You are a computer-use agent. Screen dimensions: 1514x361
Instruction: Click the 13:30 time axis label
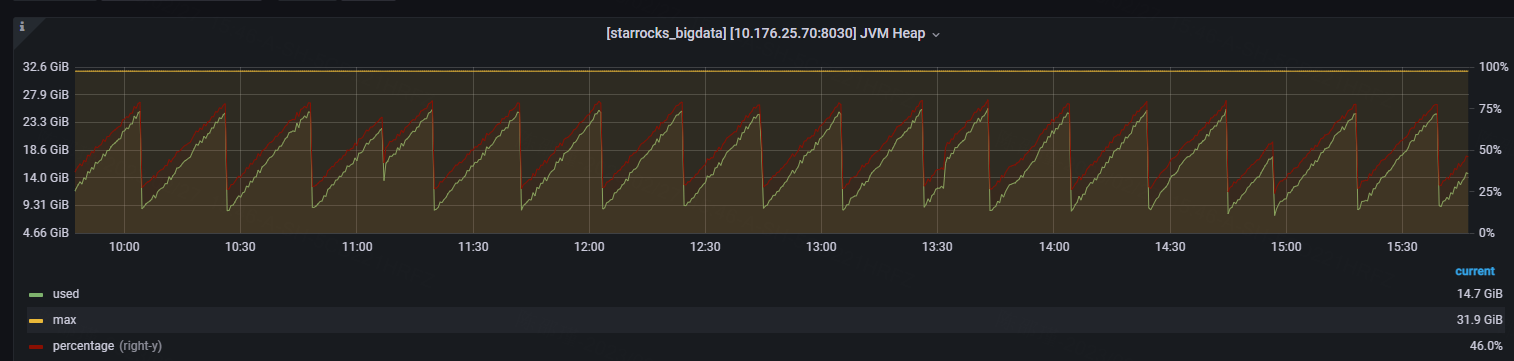(937, 247)
